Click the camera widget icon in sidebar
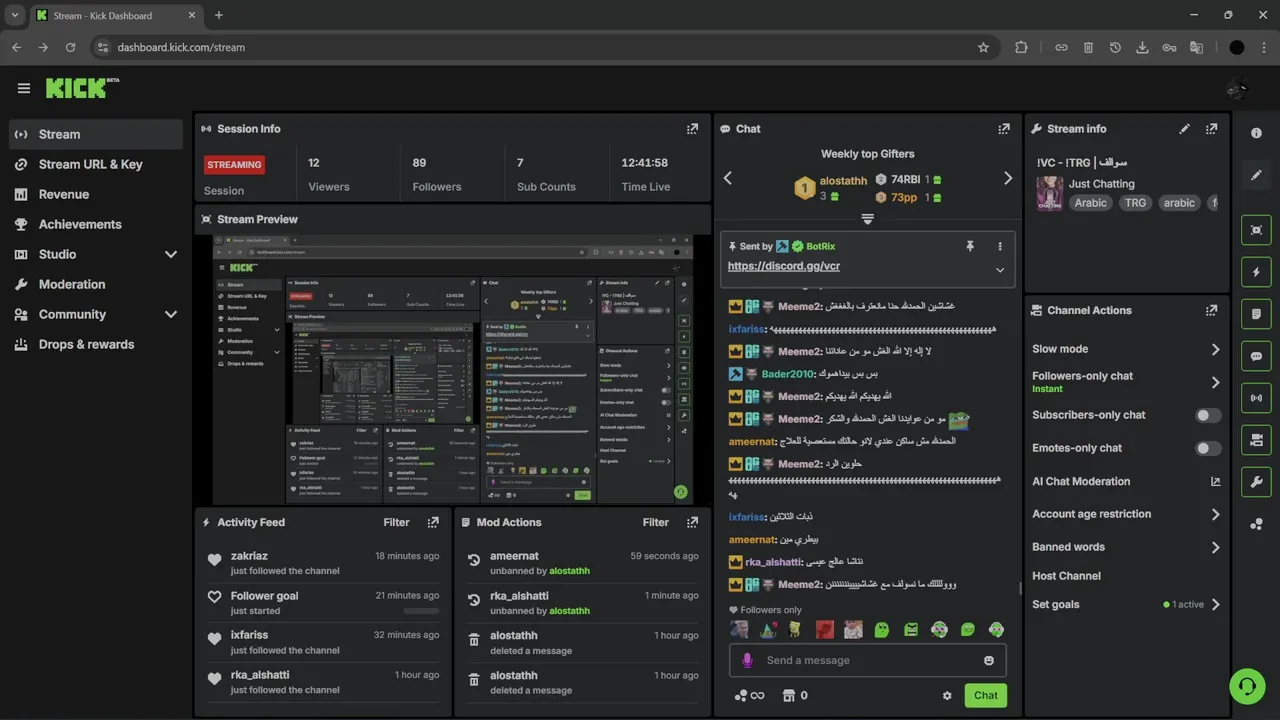Screen dimensions: 1280x720 coord(1256,440)
